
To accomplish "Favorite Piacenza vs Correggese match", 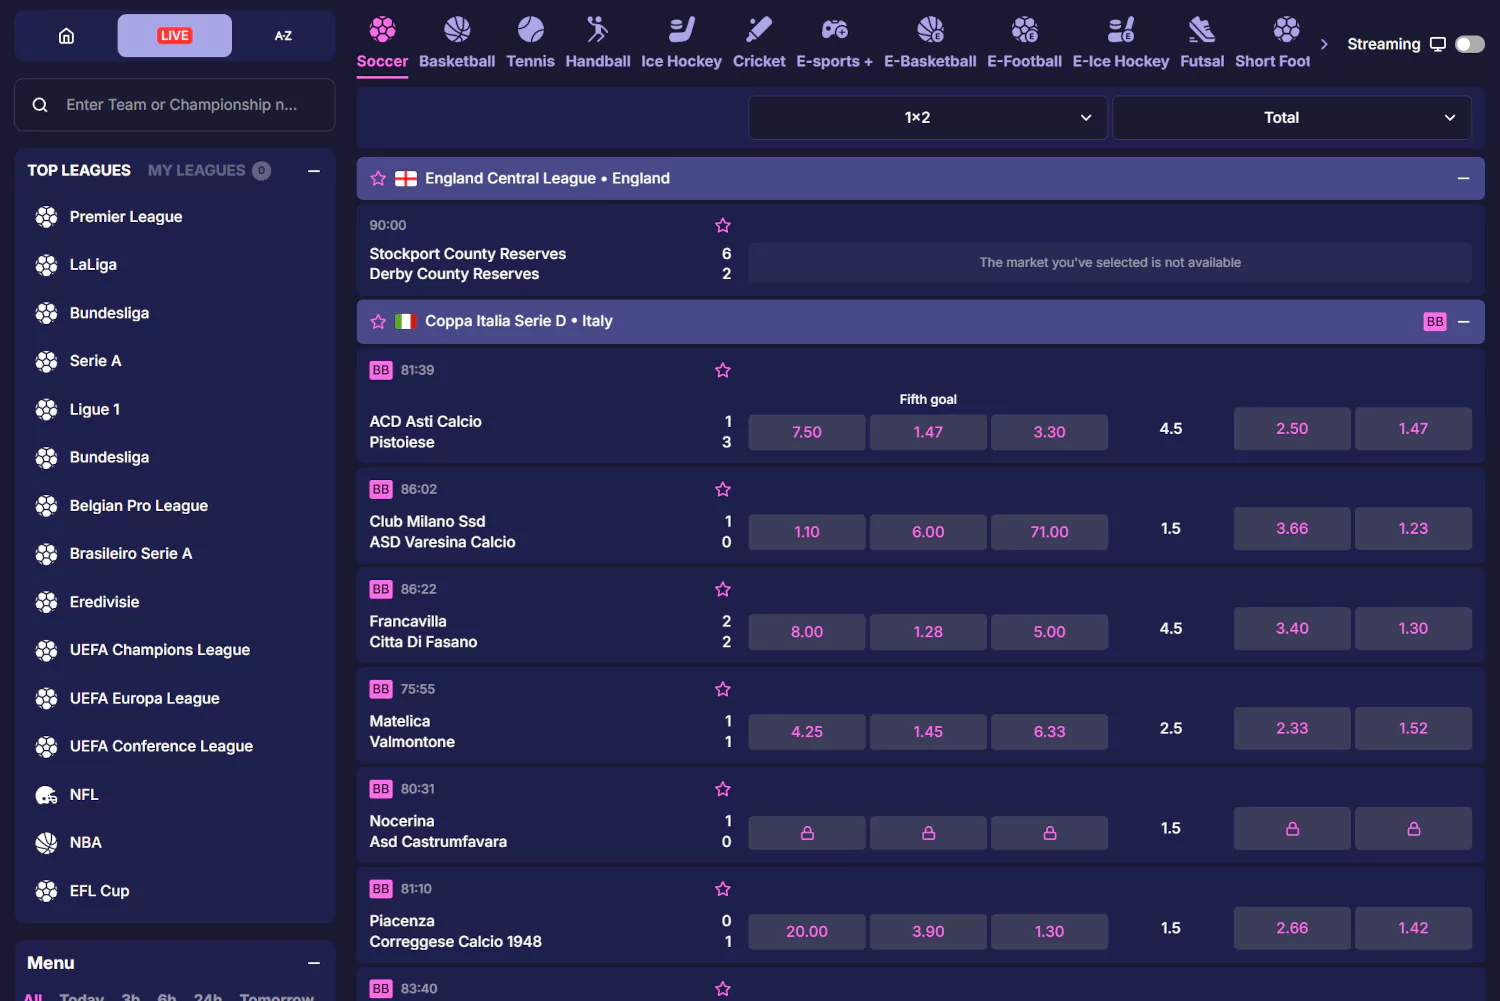I will pos(723,889).
